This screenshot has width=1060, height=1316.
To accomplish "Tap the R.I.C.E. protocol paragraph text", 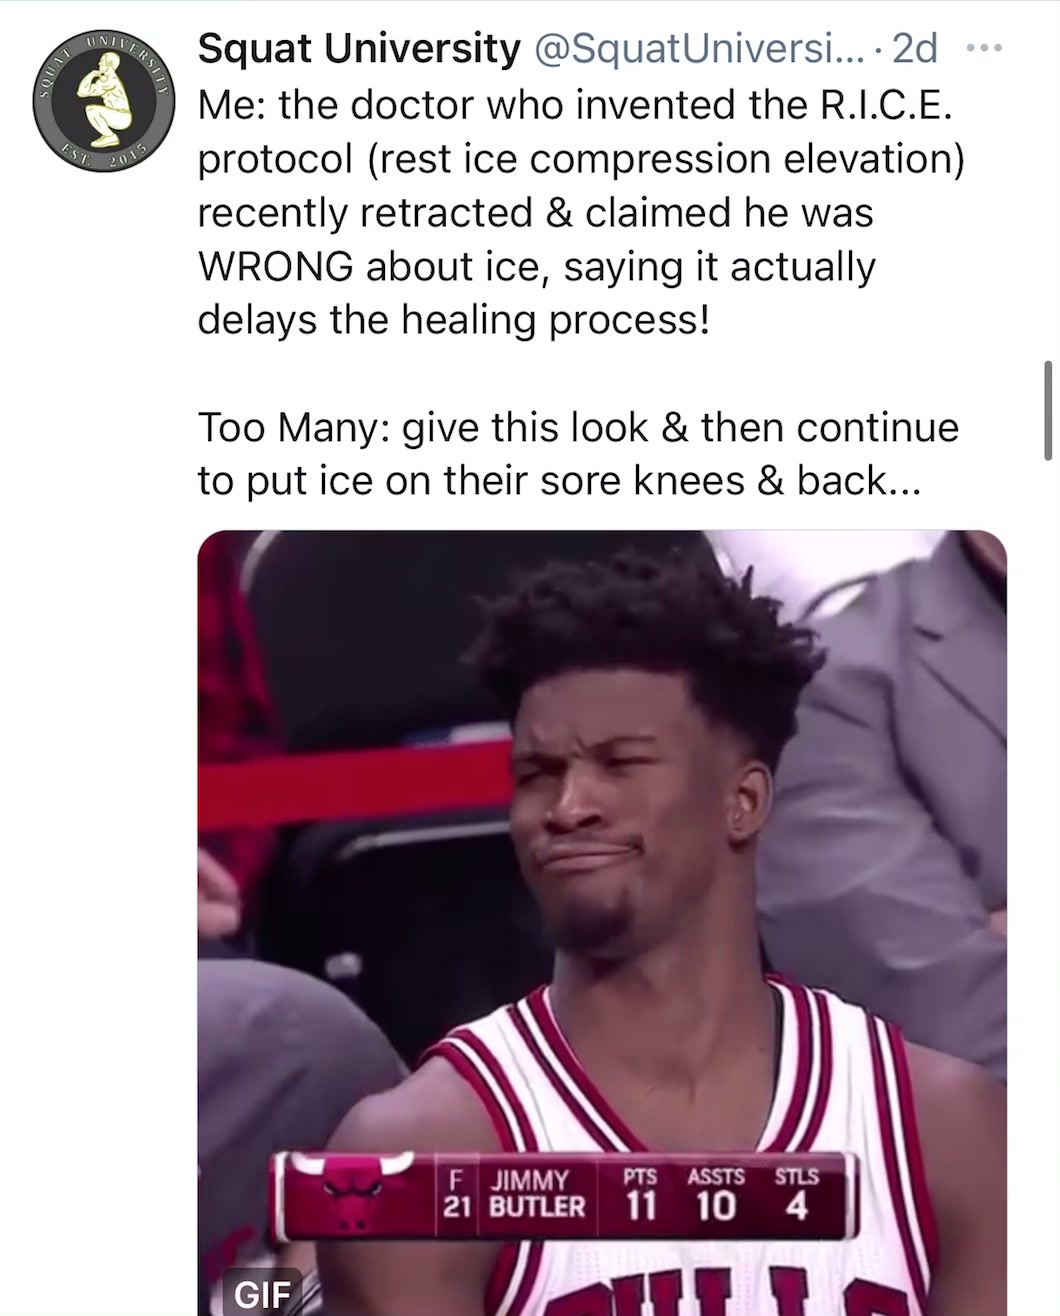I will pos(581,212).
